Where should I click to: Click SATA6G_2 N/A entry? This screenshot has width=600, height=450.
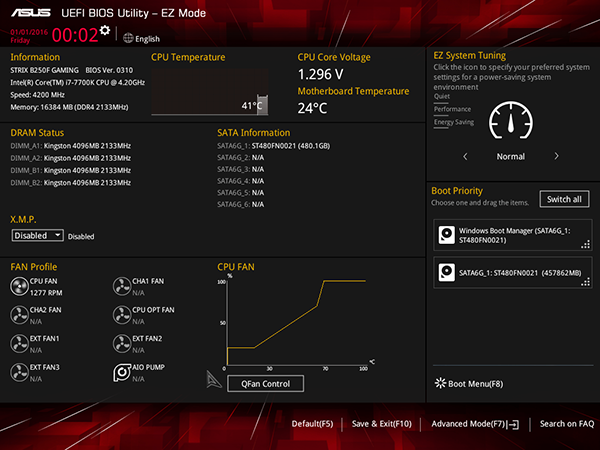(241, 158)
